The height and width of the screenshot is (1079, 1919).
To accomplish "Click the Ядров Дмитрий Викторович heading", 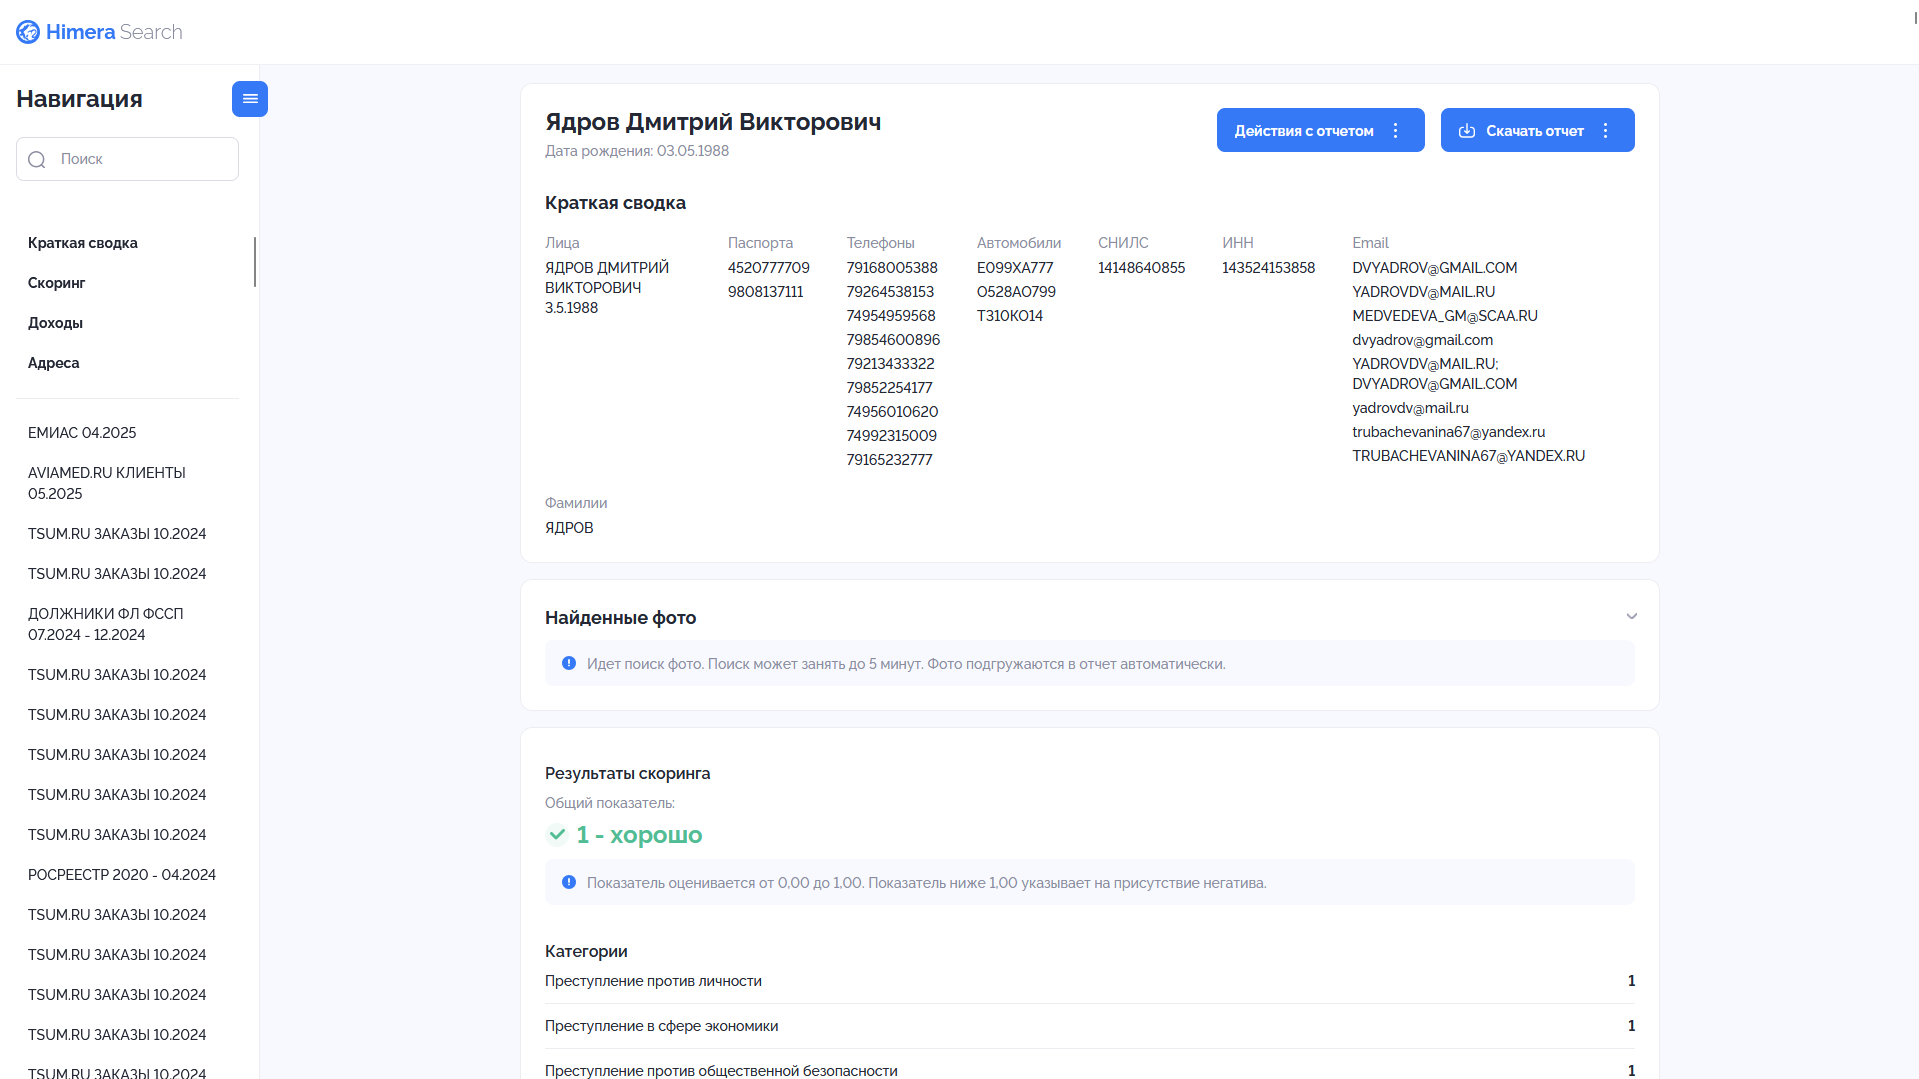I will pyautogui.click(x=713, y=122).
